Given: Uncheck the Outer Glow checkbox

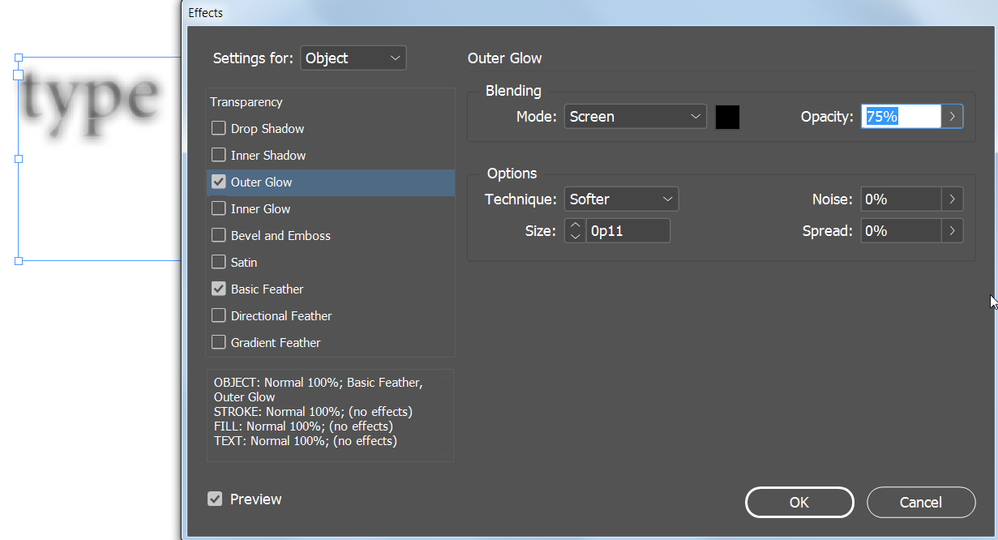Looking at the screenshot, I should (x=218, y=182).
